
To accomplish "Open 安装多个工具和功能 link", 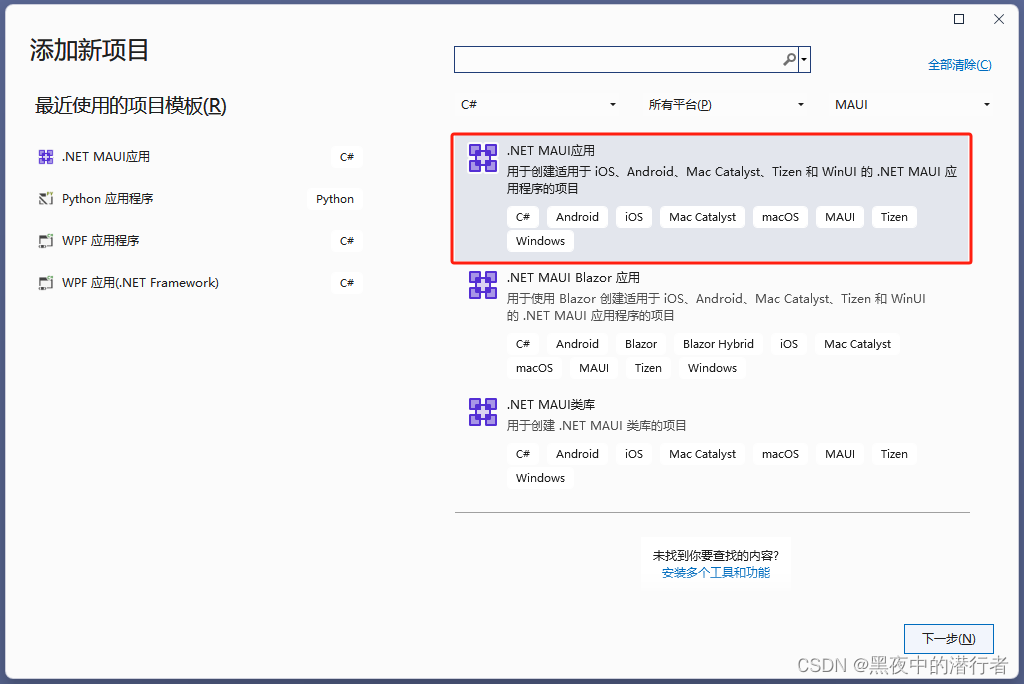I will coord(716,572).
